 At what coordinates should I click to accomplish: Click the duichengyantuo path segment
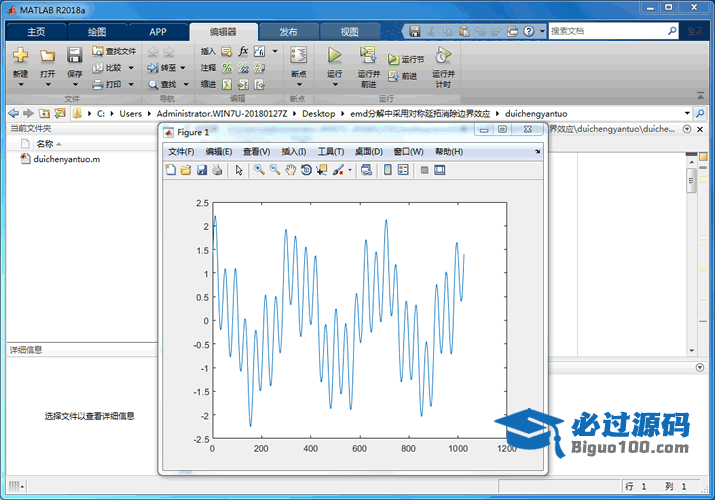point(536,114)
